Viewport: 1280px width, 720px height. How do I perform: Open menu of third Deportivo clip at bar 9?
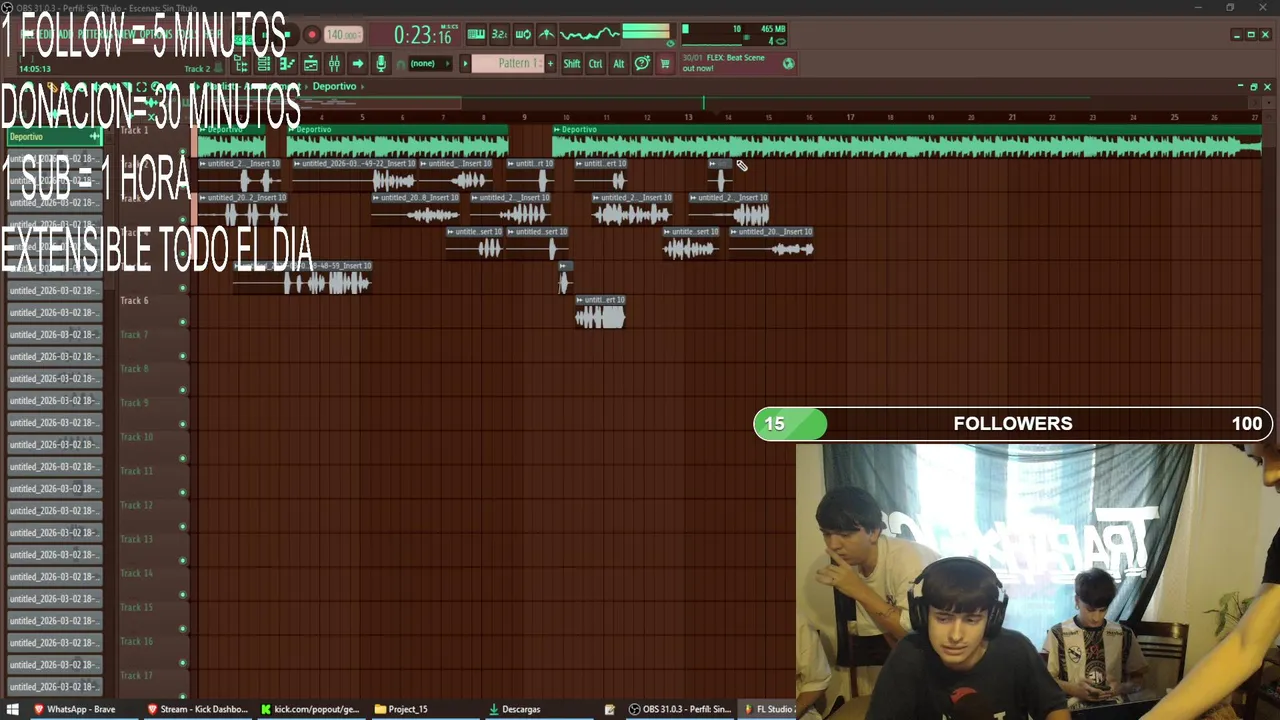(x=557, y=129)
